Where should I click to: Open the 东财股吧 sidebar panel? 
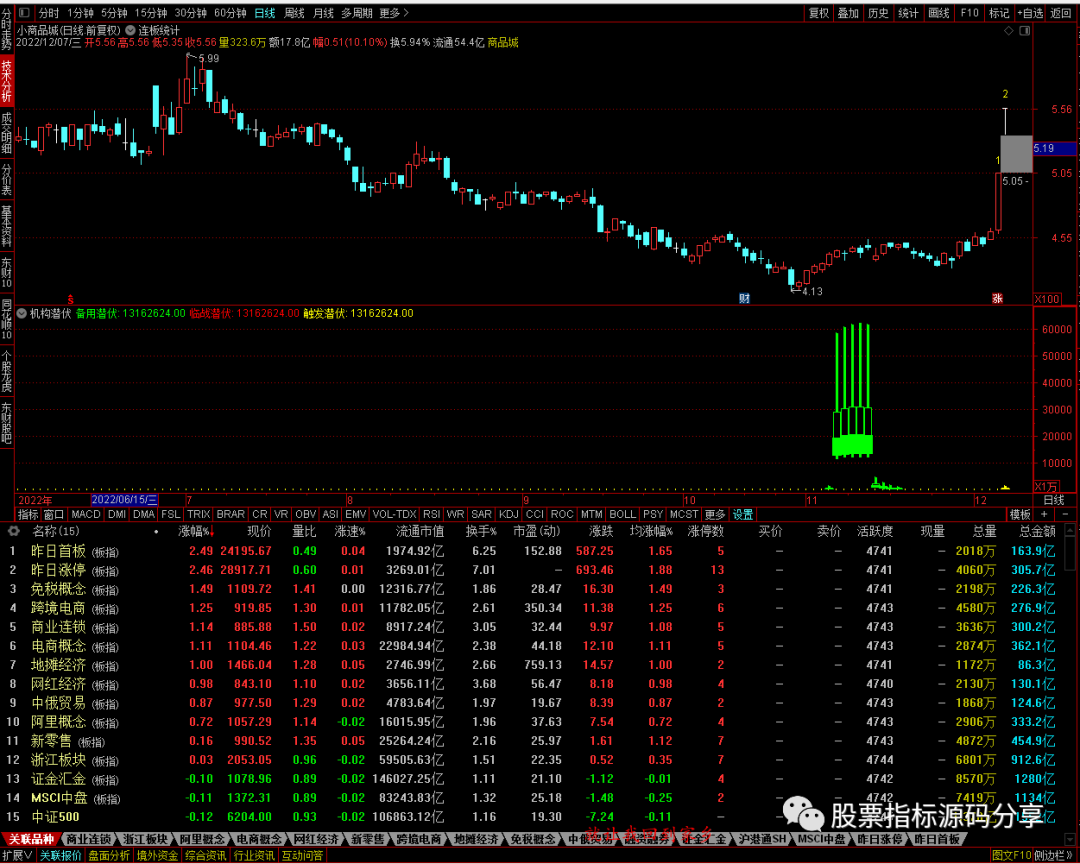[x=6, y=423]
